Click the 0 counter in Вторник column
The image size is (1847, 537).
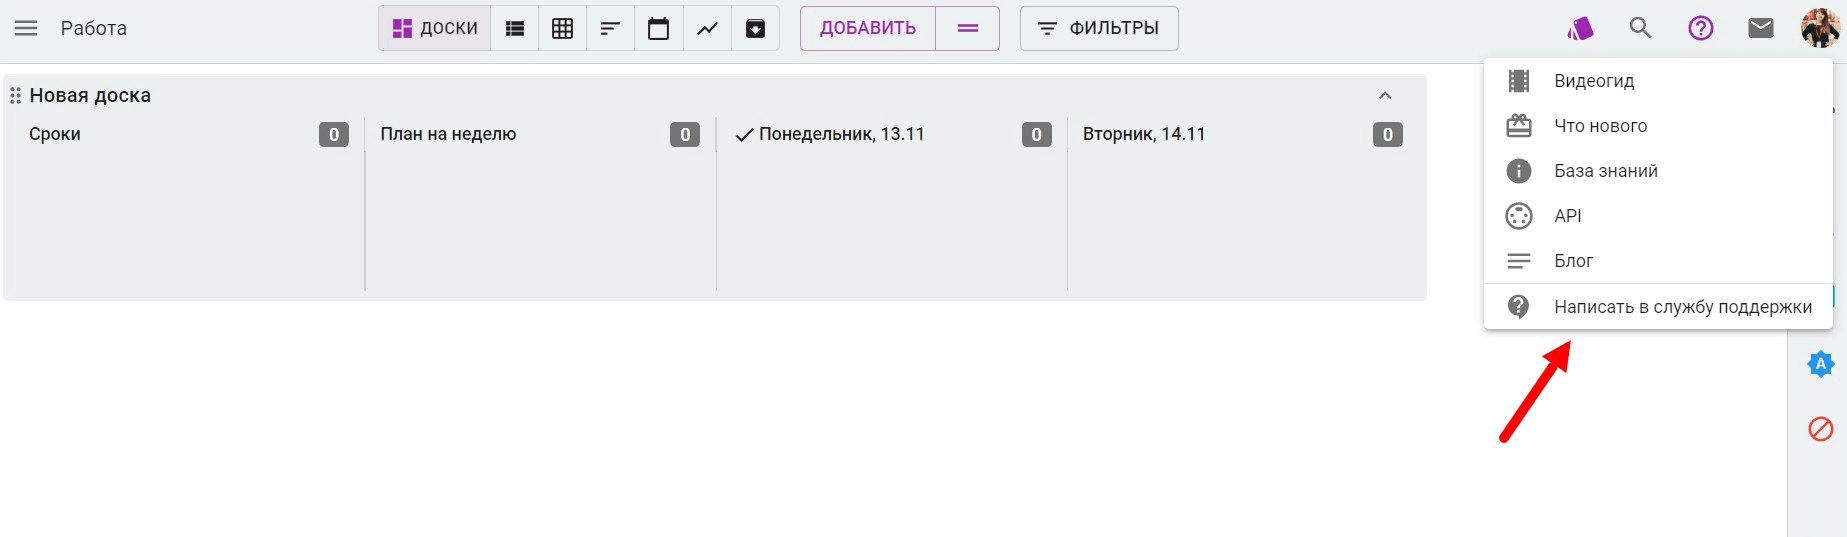(1388, 134)
